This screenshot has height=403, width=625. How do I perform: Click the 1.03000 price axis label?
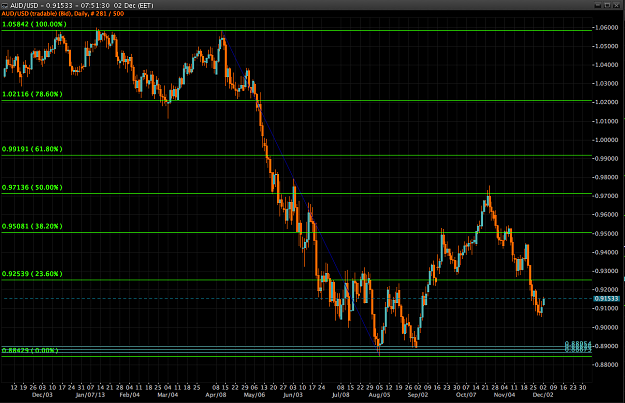(606, 84)
